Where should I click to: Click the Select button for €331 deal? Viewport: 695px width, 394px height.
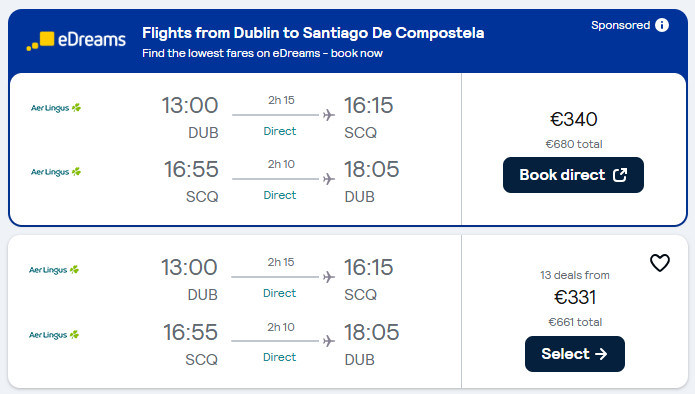click(574, 354)
